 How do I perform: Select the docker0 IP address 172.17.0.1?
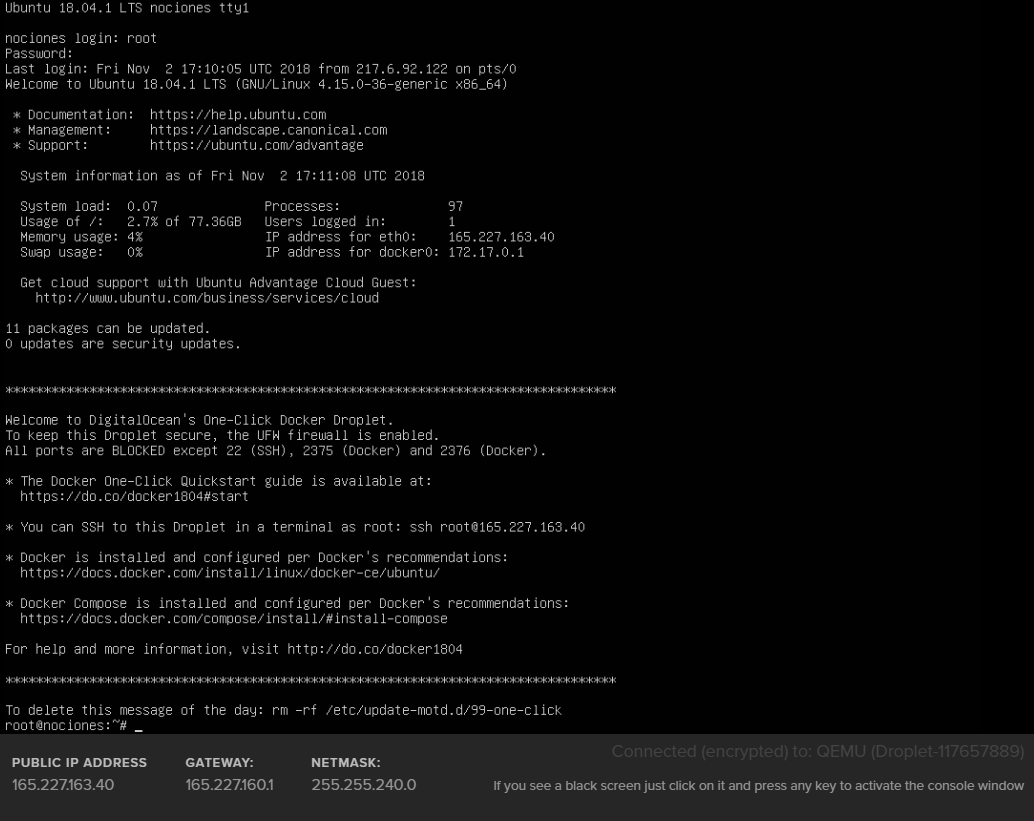[x=486, y=252]
